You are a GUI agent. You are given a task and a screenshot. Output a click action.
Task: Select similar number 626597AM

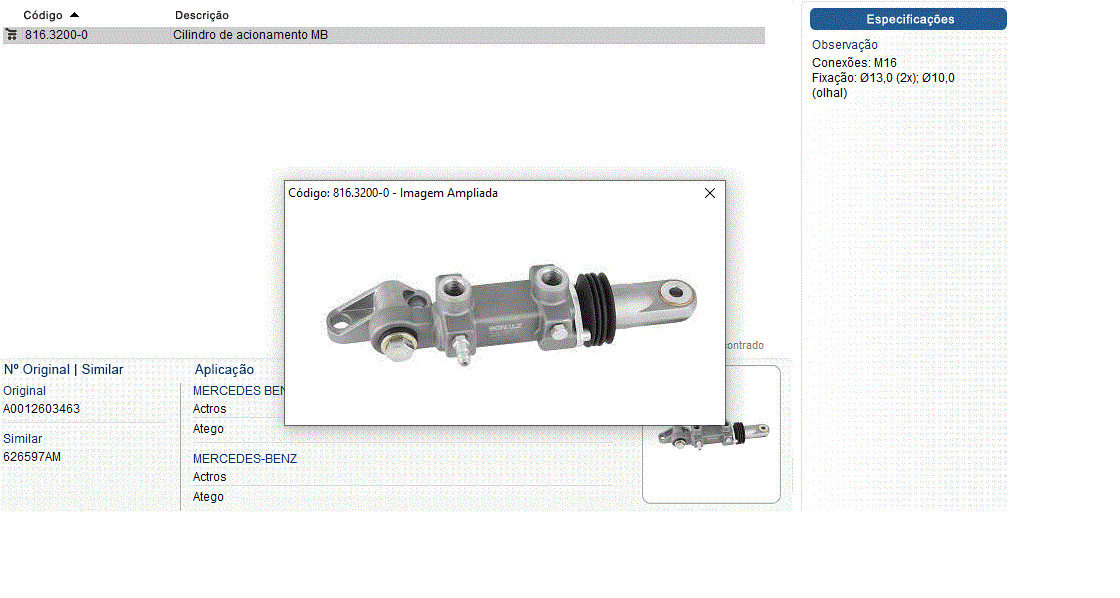(32, 457)
